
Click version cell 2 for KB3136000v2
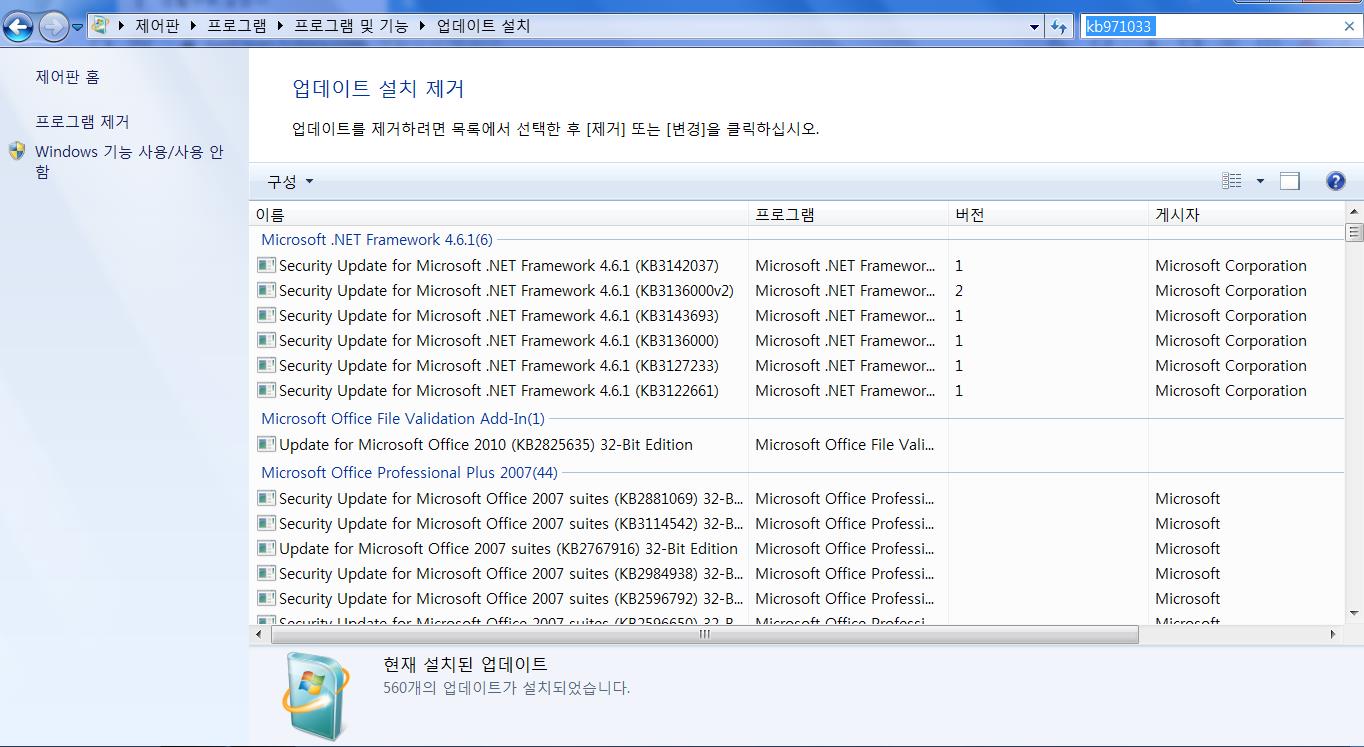[x=959, y=291]
